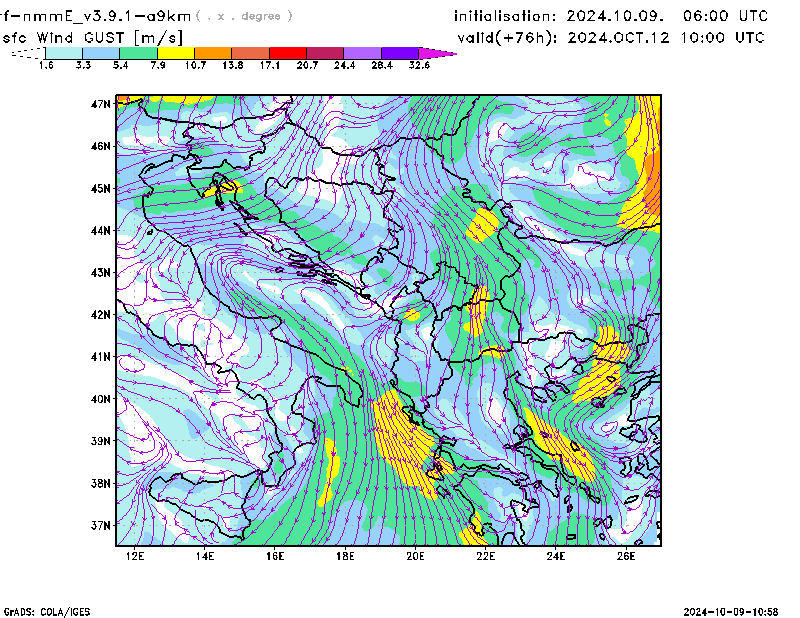This screenshot has width=800, height=618.
Task: Click the violet legend swatch after 28.4
Action: 400,53
